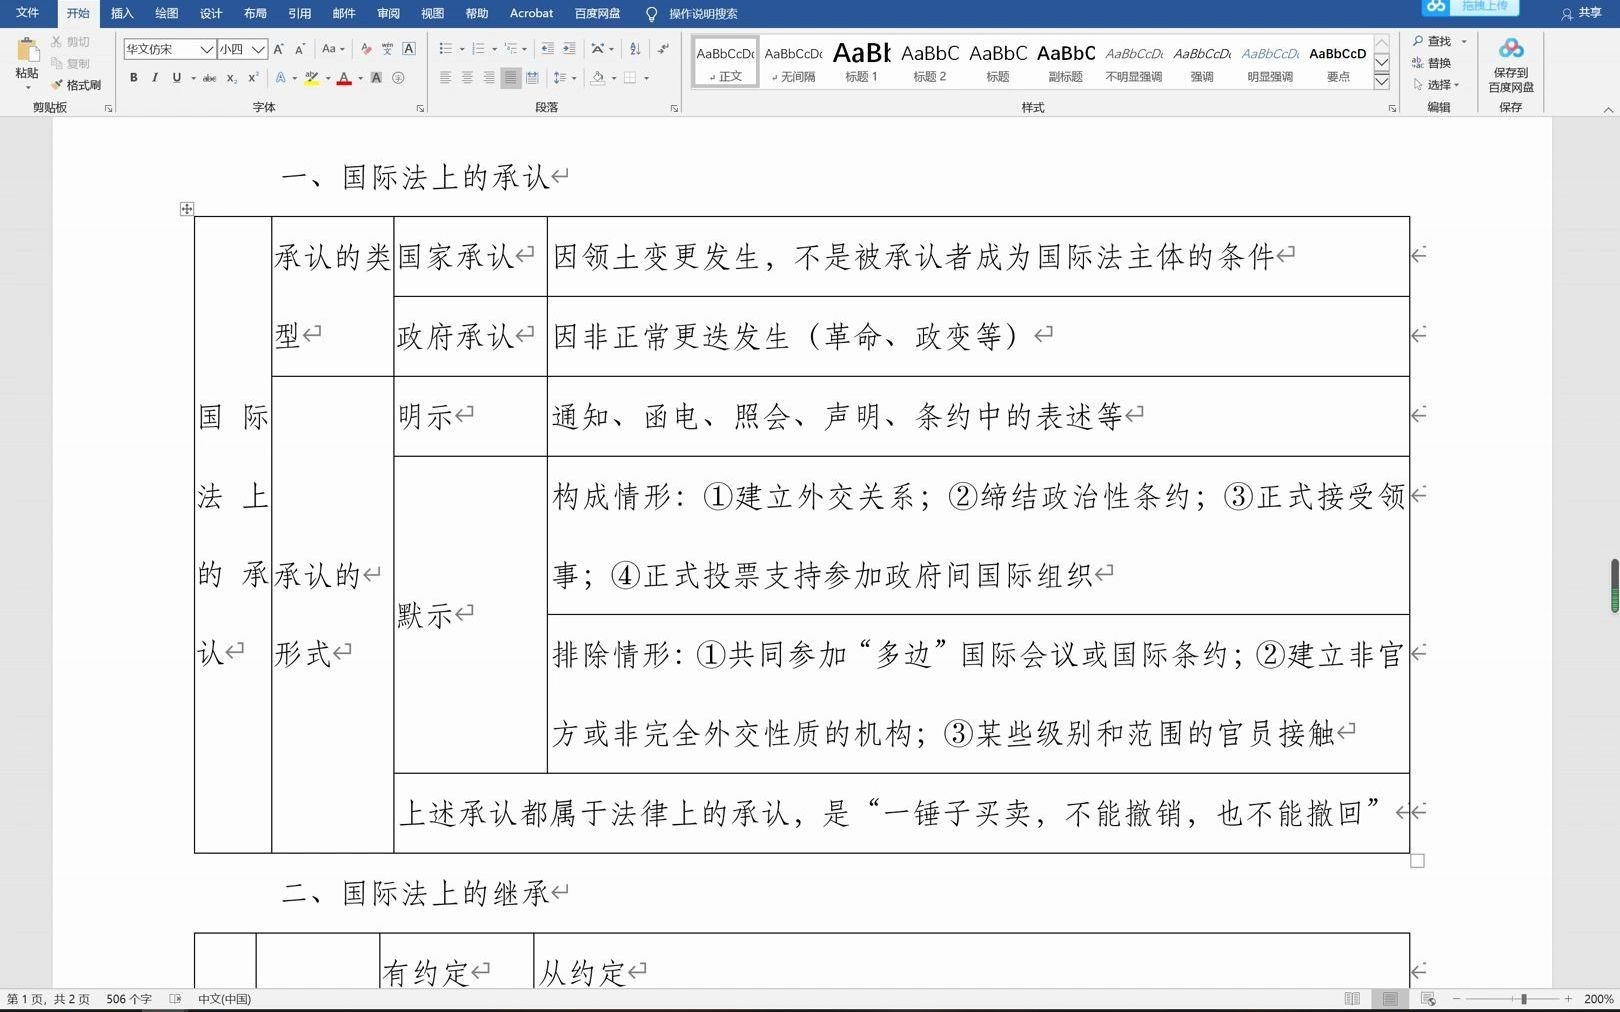Open the 文件 (File) menu
1620x1012 pixels.
tap(27, 13)
